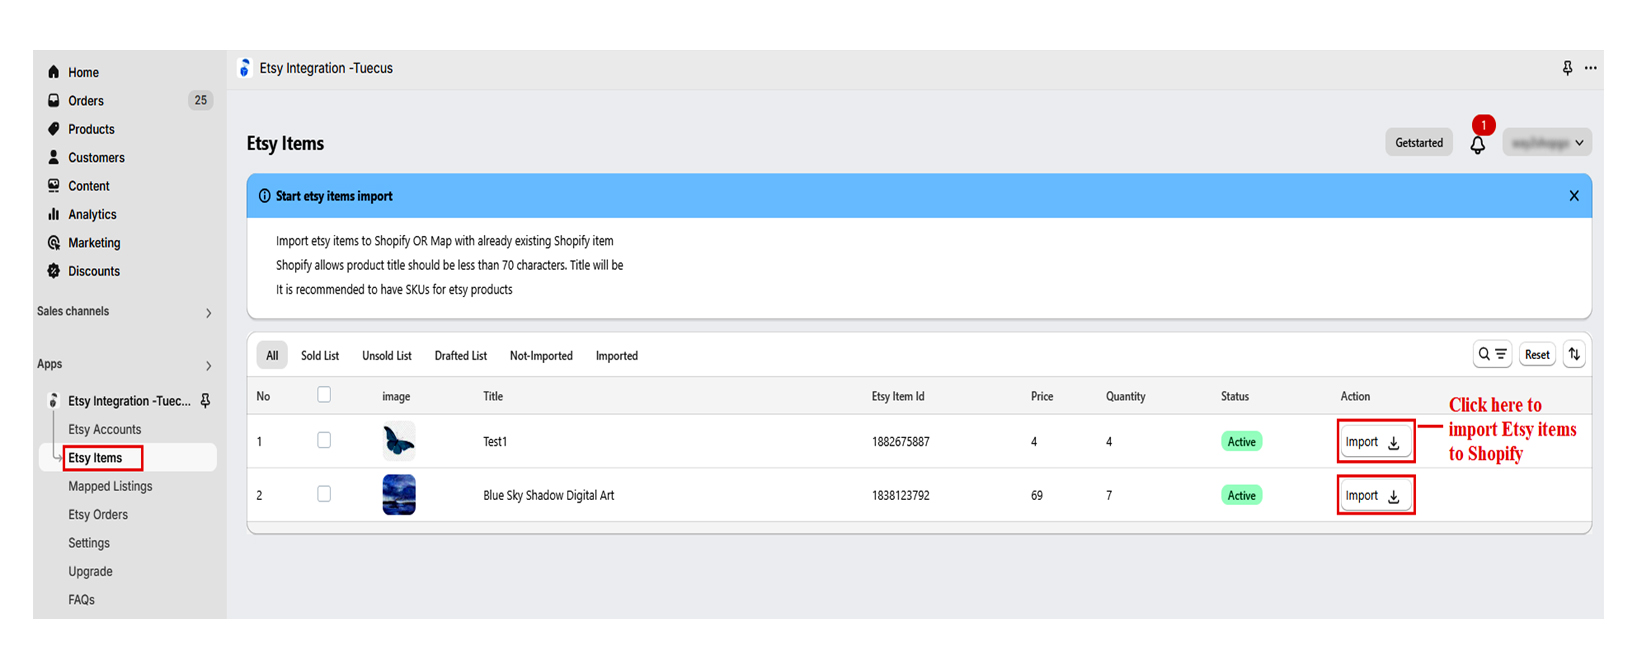Open notifications with the bell icon
Viewport: 1647px width, 655px height.
click(x=1478, y=144)
